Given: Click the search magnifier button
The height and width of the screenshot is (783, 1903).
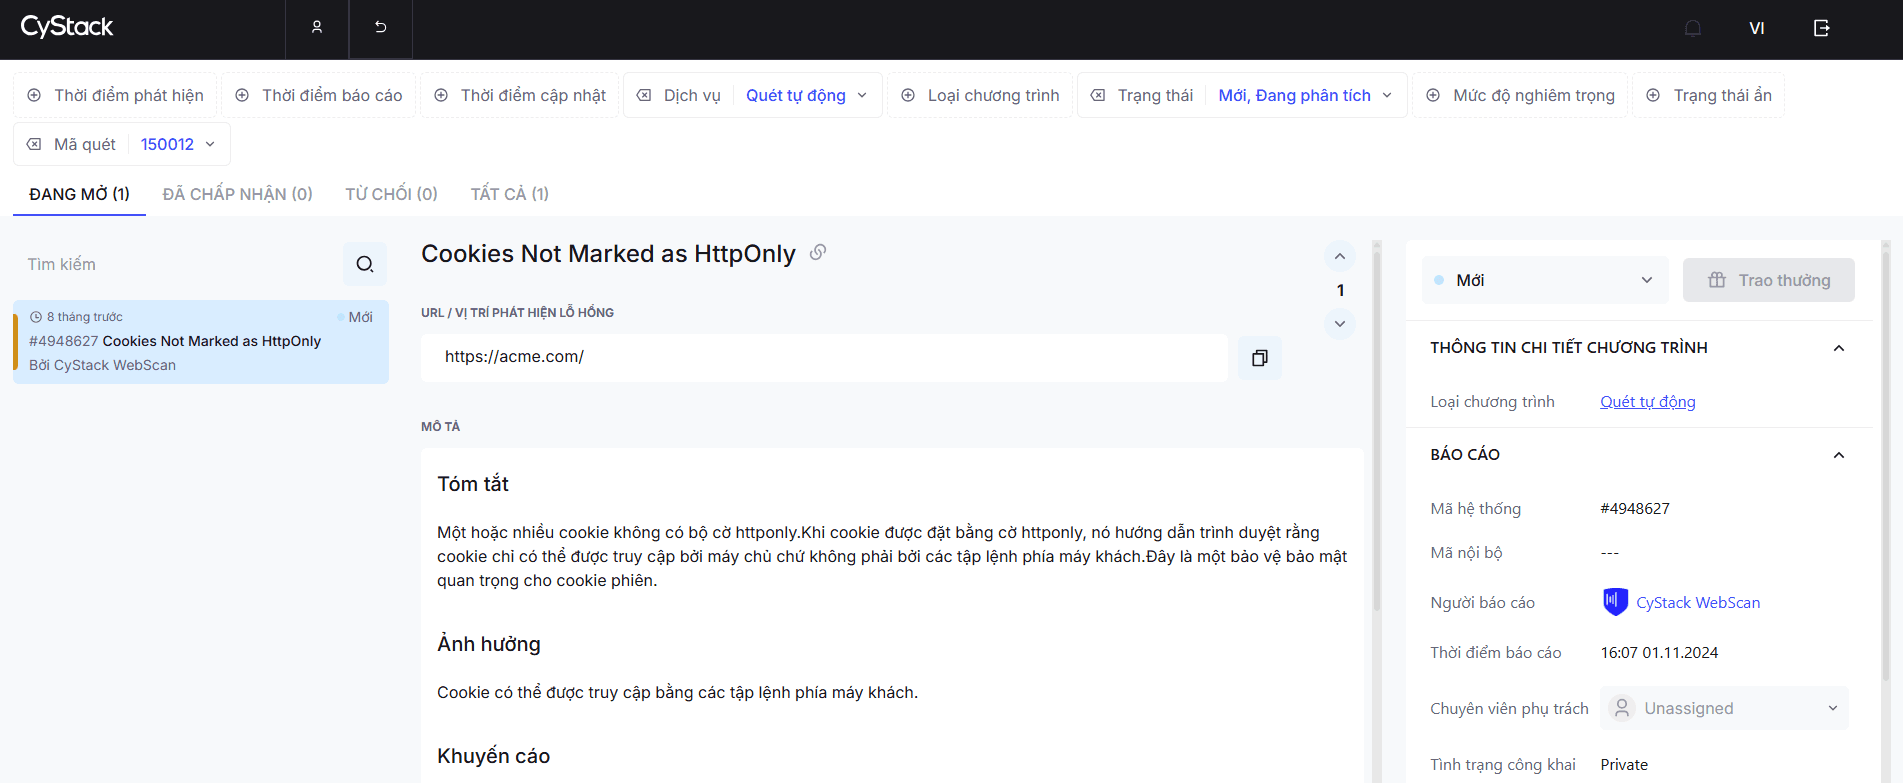Looking at the screenshot, I should [x=365, y=264].
